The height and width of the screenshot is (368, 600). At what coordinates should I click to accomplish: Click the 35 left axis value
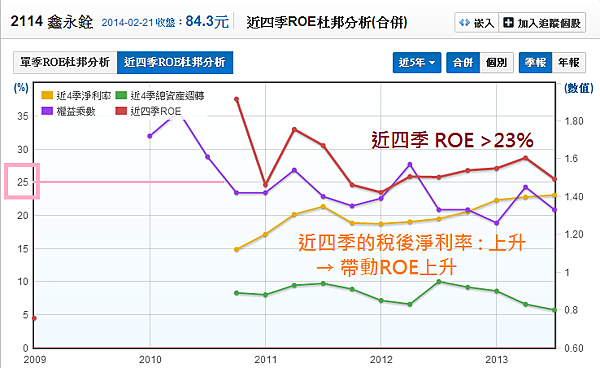click(23, 116)
